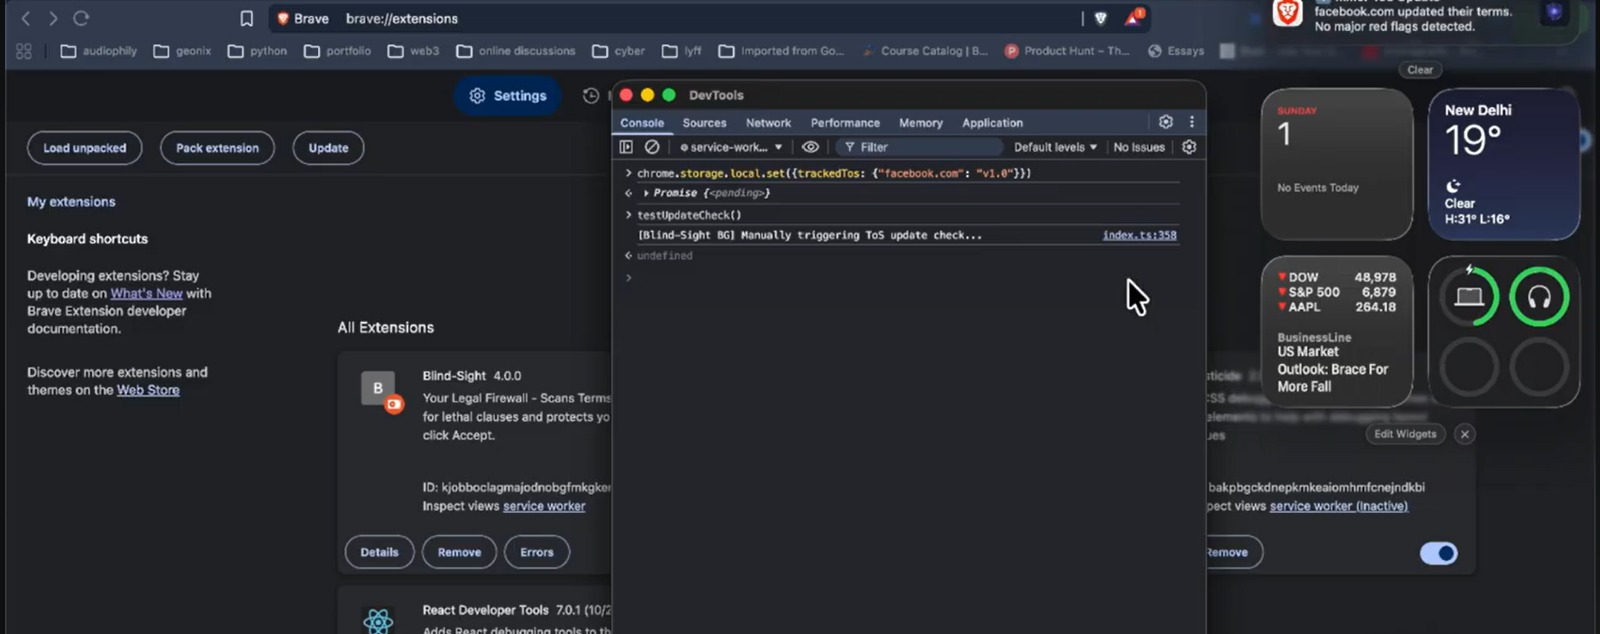Viewport: 1600px width, 634px height.
Task: Open index.ts:358 source link
Action: click(1139, 235)
